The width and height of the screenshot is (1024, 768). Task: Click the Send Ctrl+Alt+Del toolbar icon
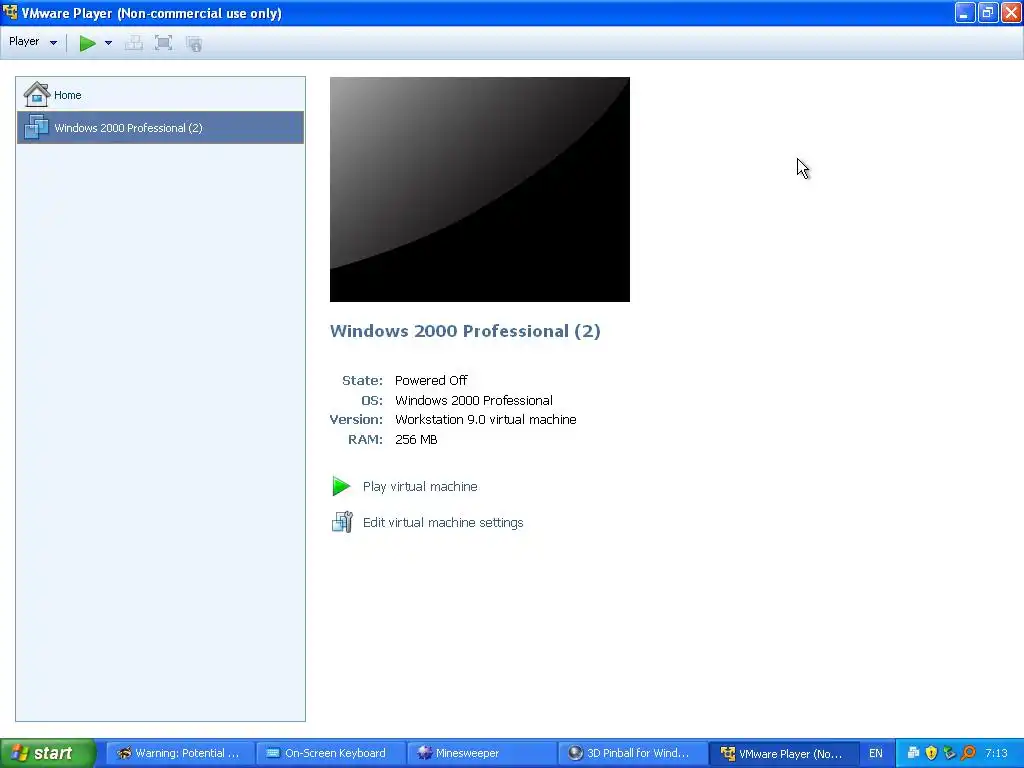coord(134,43)
